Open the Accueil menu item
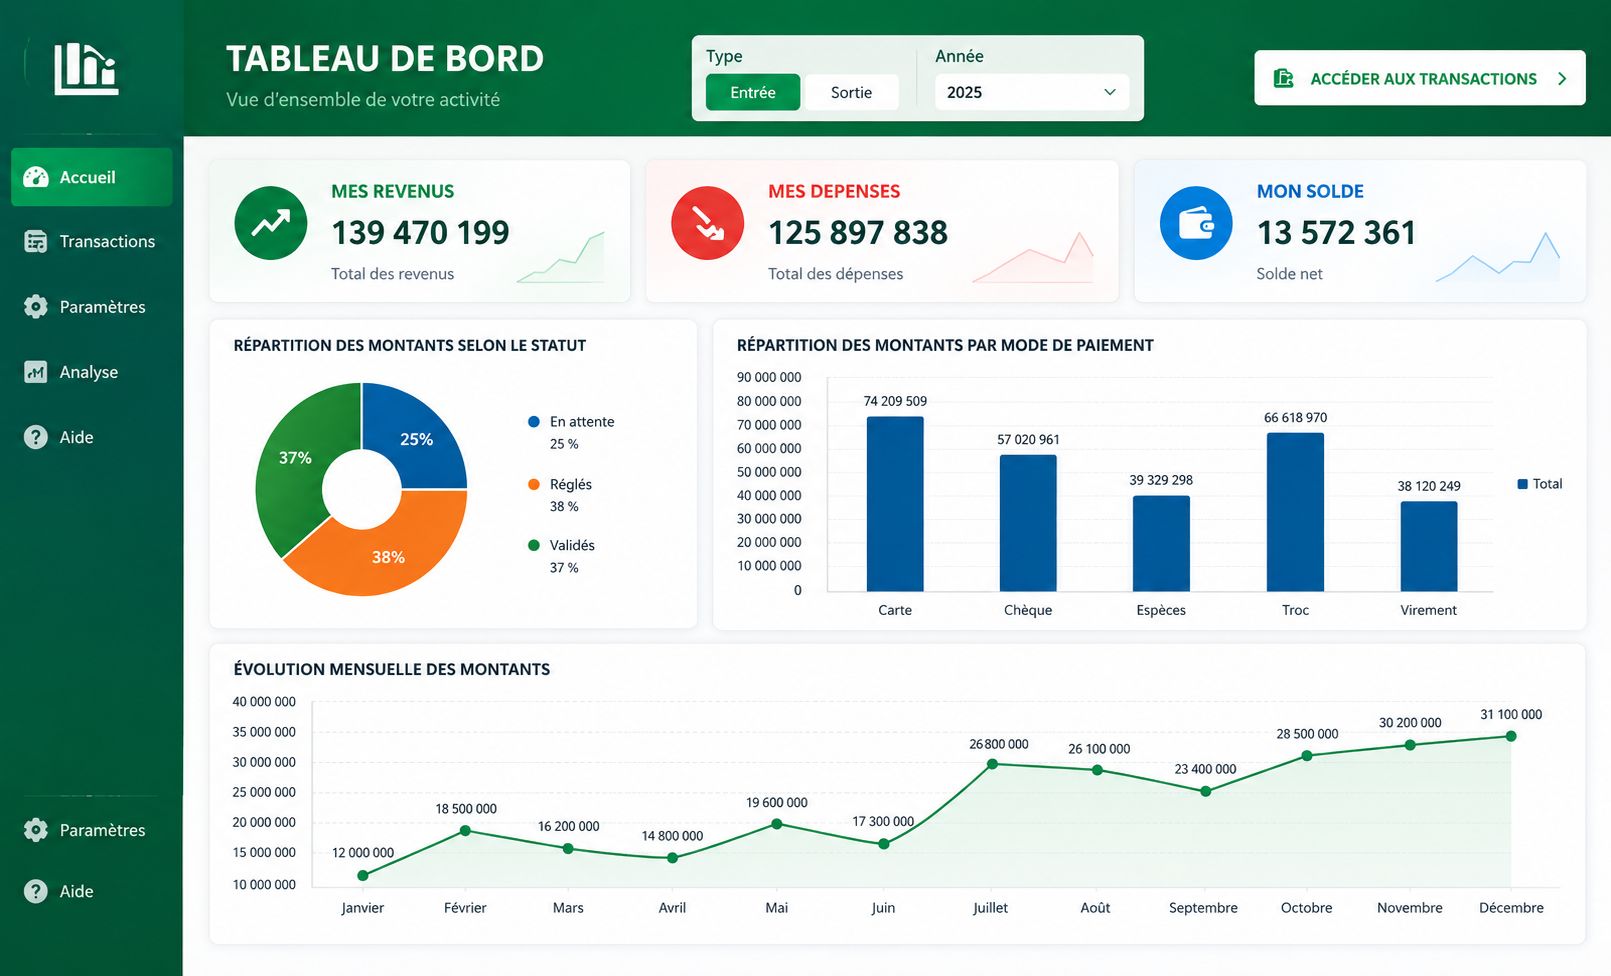1611x976 pixels. [x=92, y=177]
